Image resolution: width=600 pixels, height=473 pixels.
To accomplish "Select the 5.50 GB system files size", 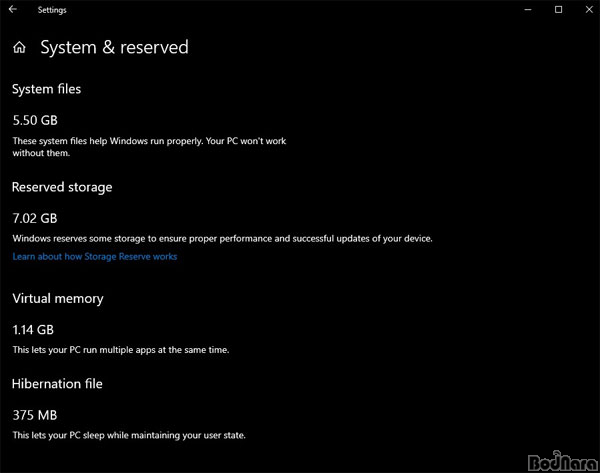I will [x=35, y=120].
